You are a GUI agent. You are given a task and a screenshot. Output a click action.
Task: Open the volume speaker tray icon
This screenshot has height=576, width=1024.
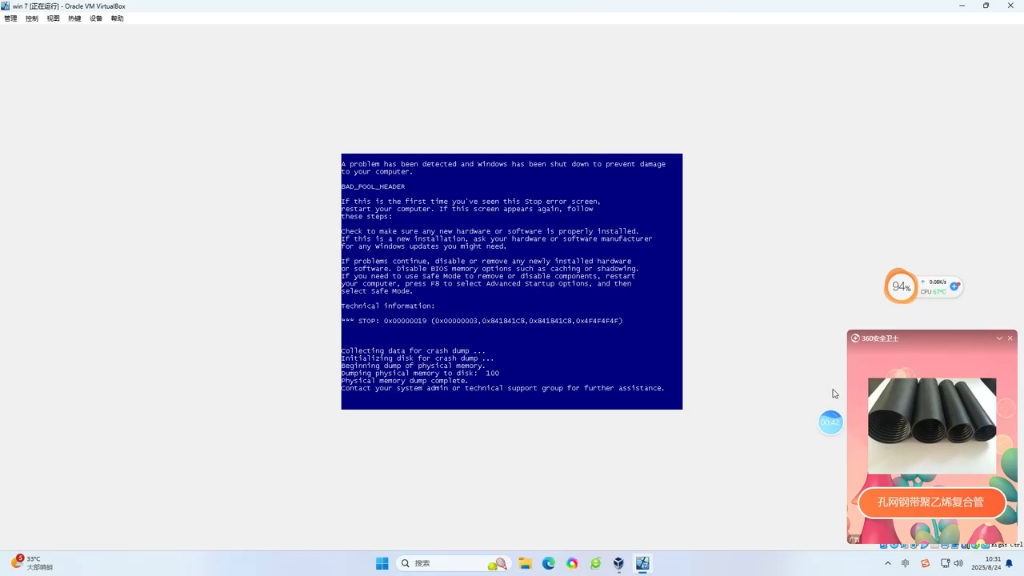(x=959, y=563)
